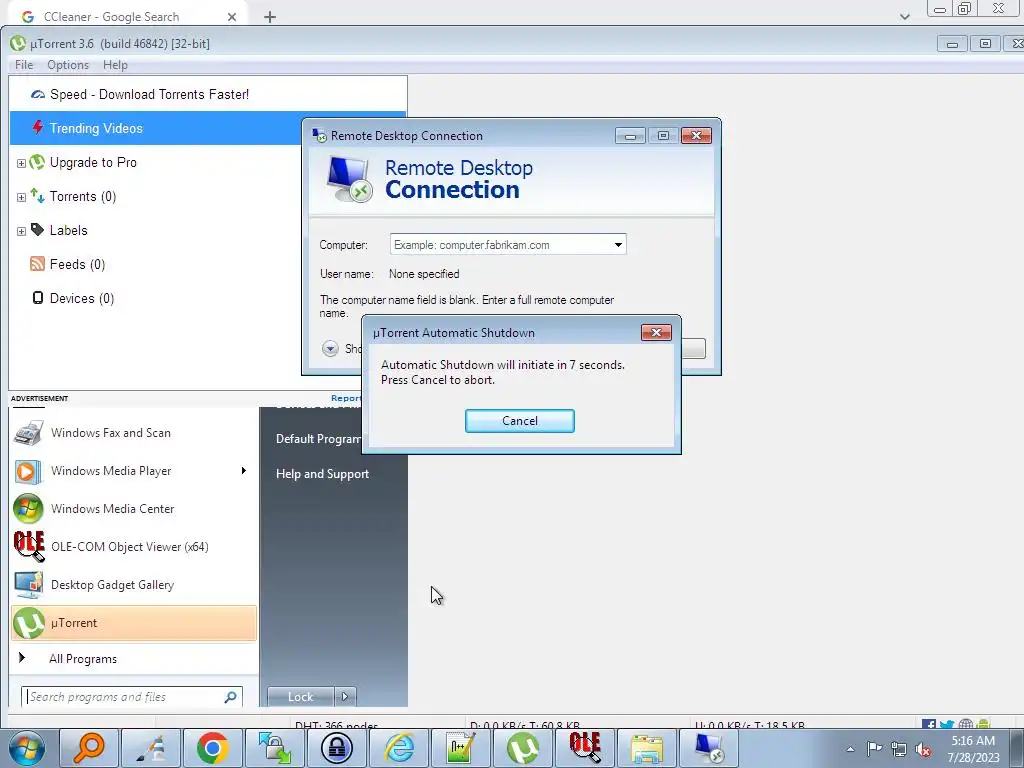
Task: Select Upgrade to Pro in sidebar
Action: pyautogui.click(x=93, y=162)
